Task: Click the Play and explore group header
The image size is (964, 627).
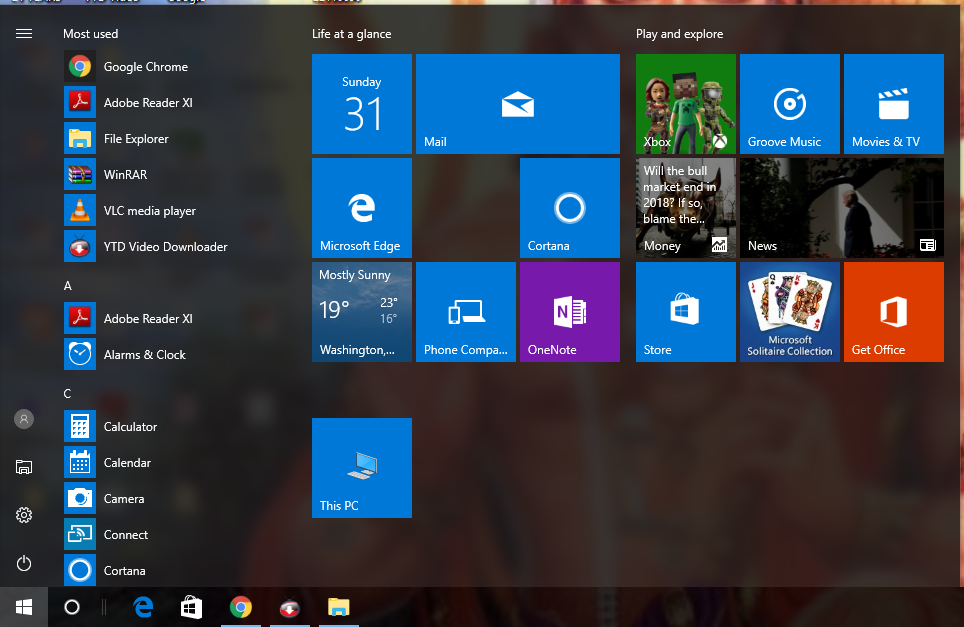Action: coord(679,34)
